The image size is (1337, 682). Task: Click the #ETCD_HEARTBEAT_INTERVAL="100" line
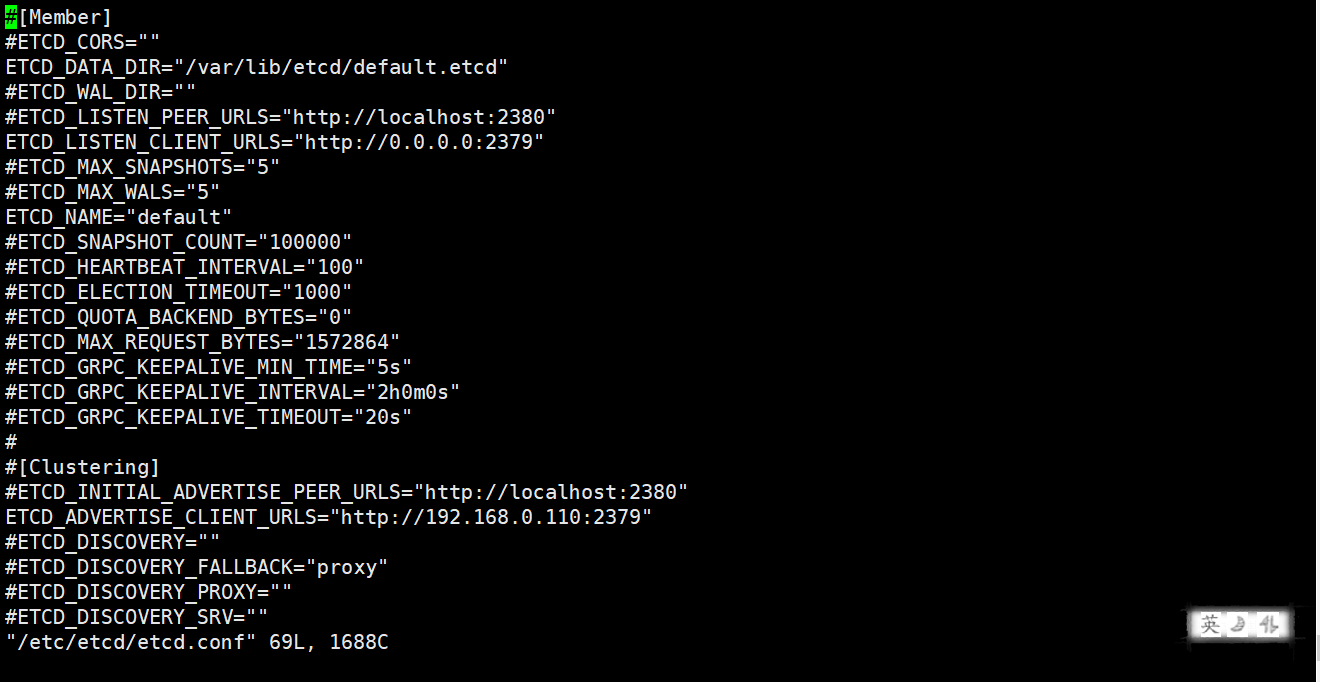[x=185, y=267]
